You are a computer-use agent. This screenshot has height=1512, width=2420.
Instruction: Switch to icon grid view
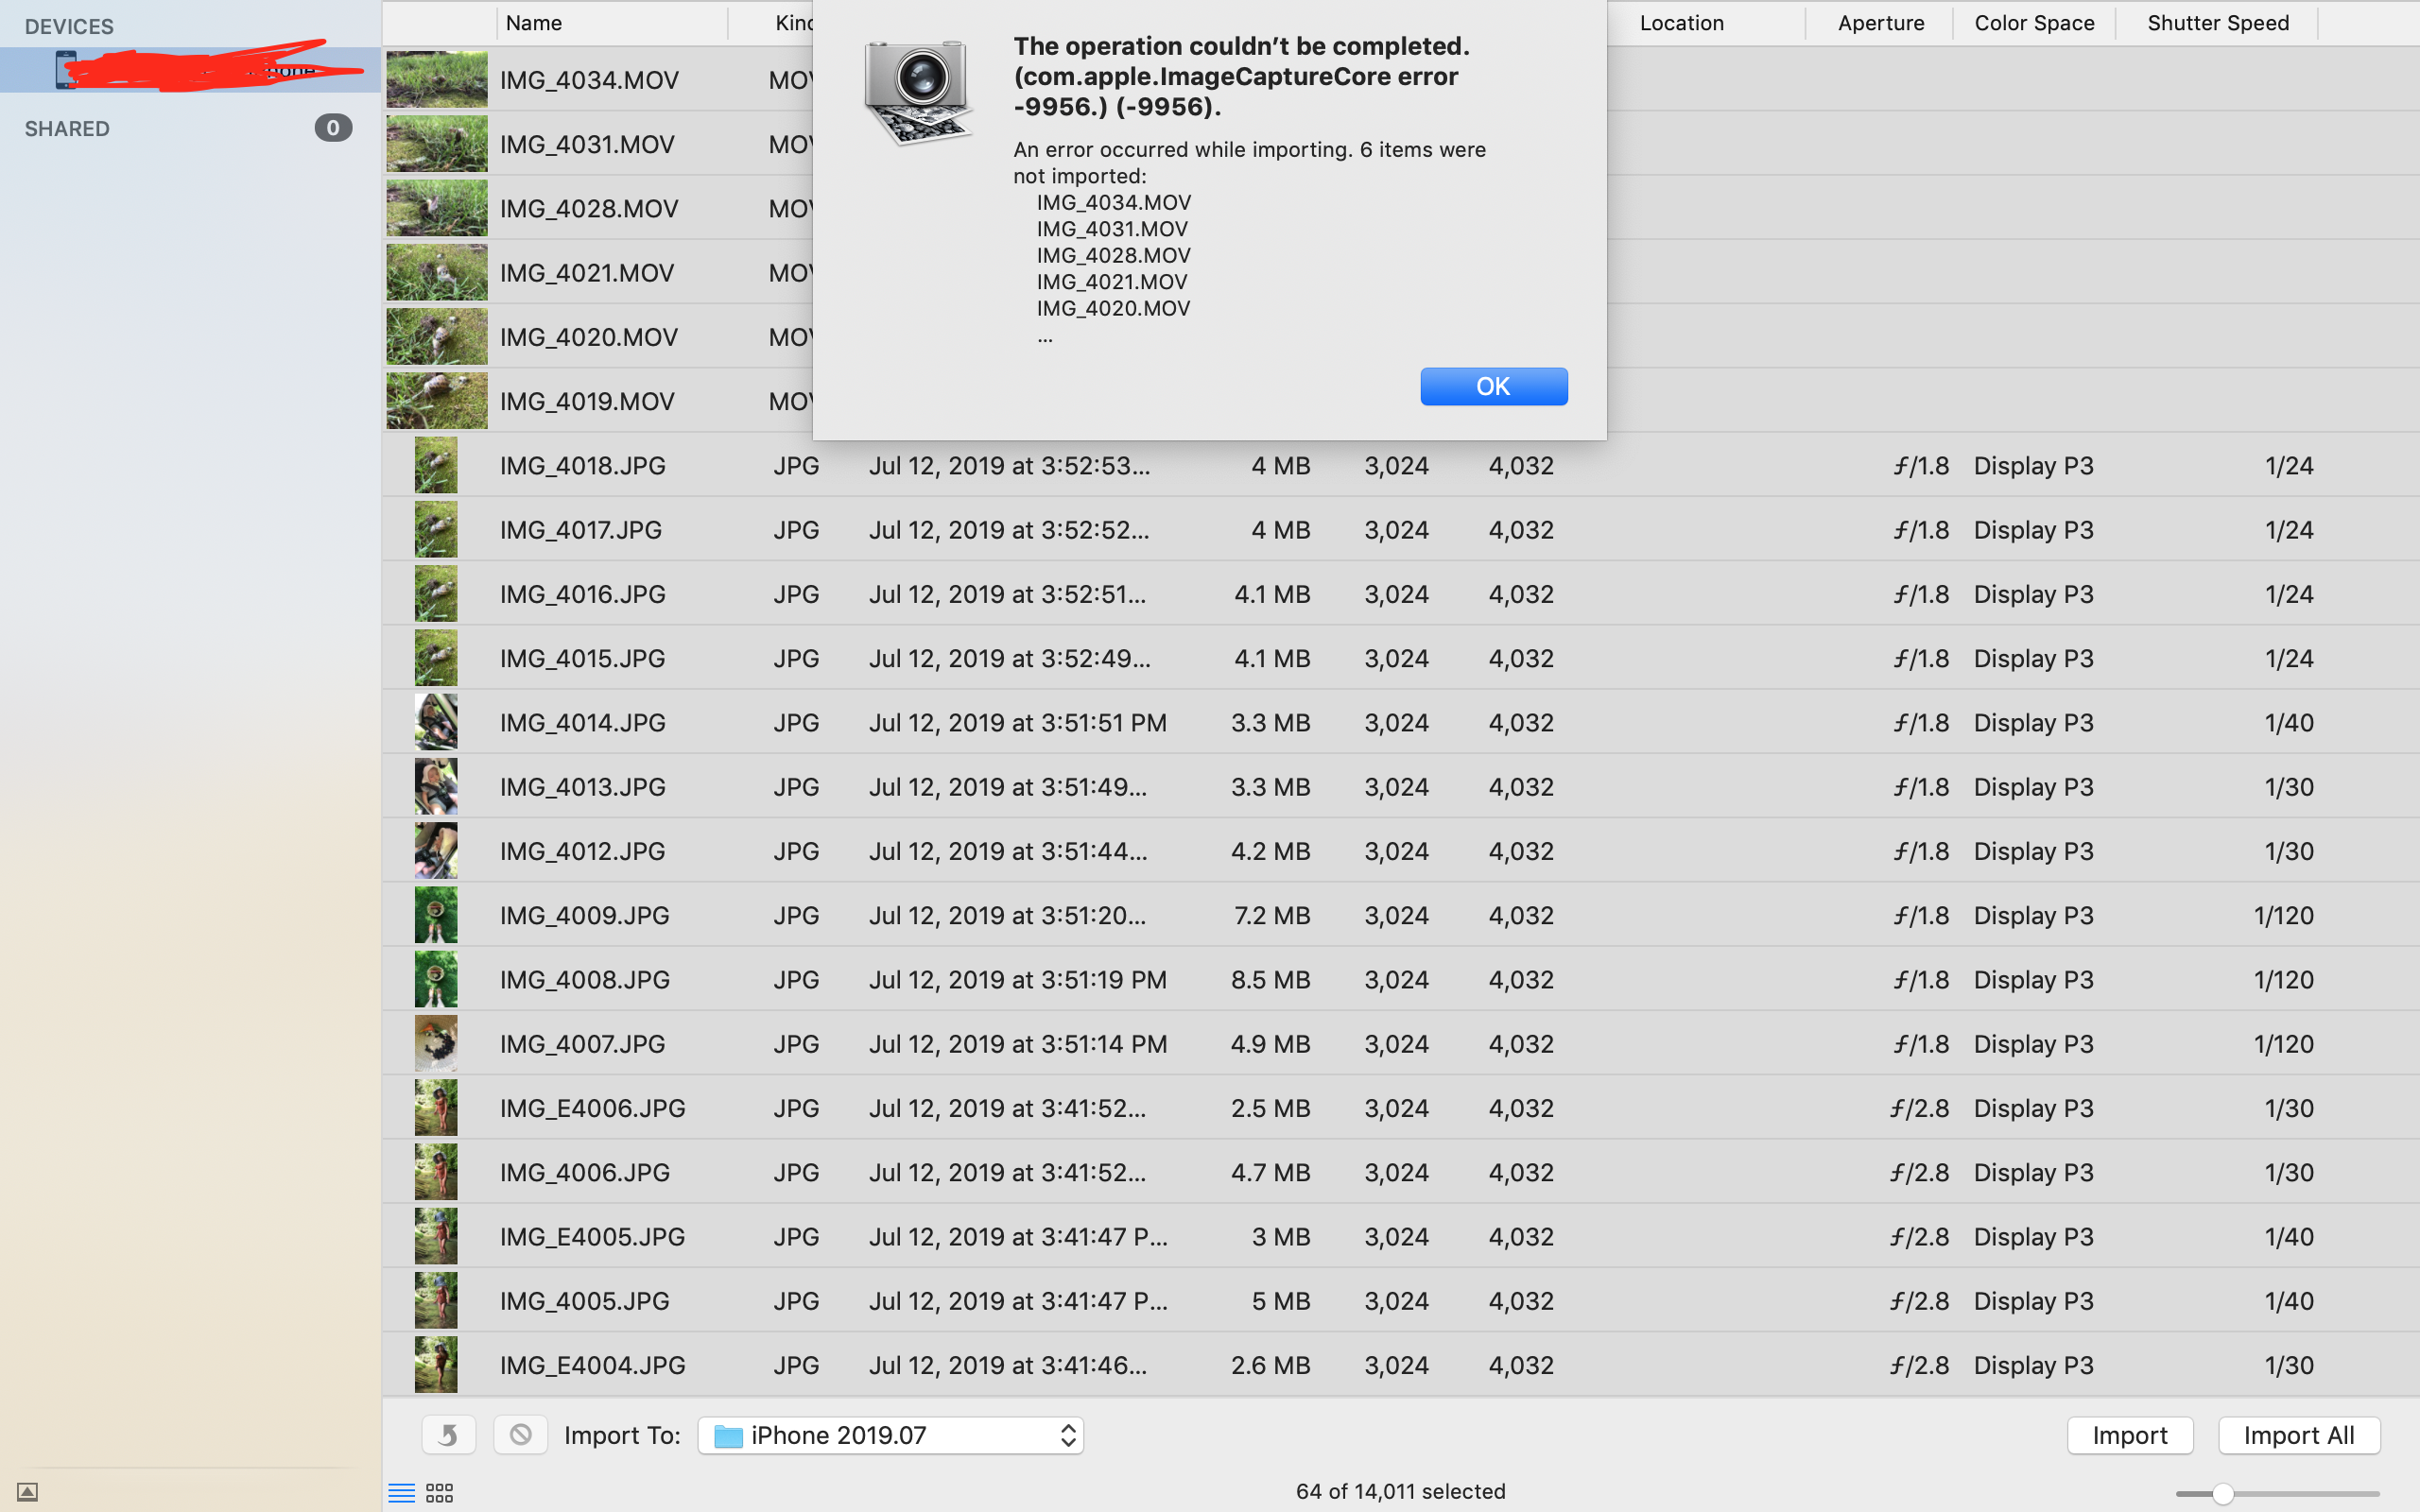[439, 1493]
